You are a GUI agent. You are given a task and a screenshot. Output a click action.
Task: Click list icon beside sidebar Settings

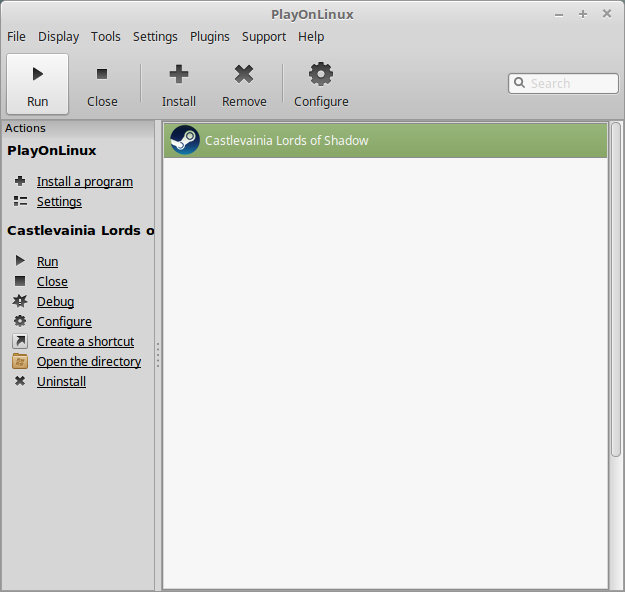20,201
